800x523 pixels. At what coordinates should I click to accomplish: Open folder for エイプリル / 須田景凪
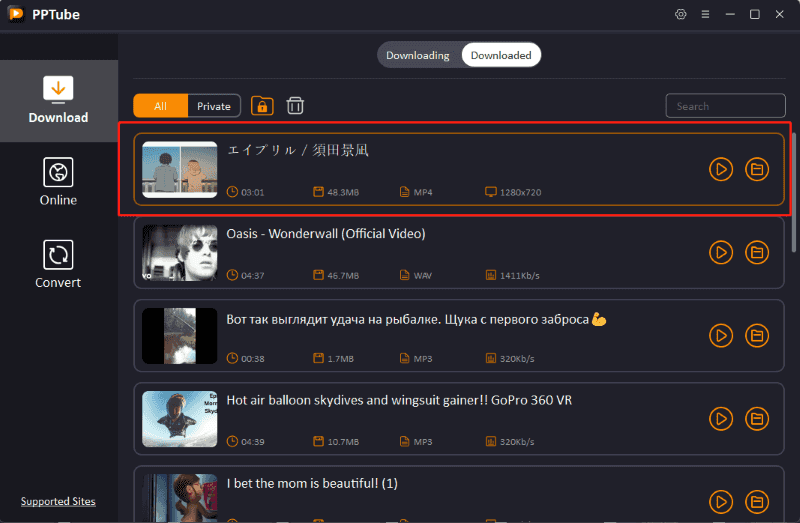(757, 169)
